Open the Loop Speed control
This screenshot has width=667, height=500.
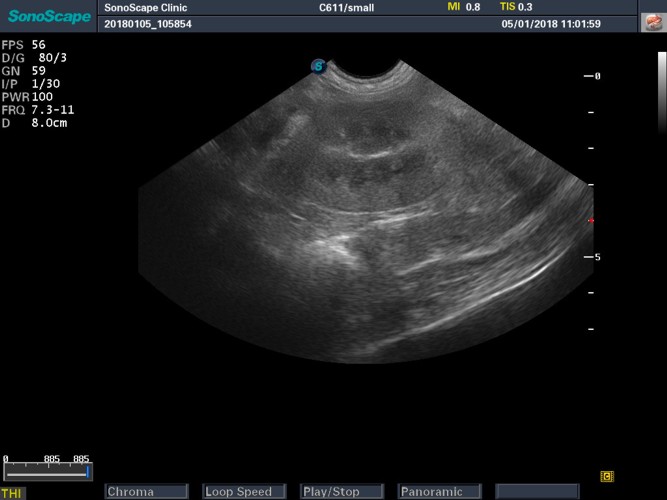(244, 491)
